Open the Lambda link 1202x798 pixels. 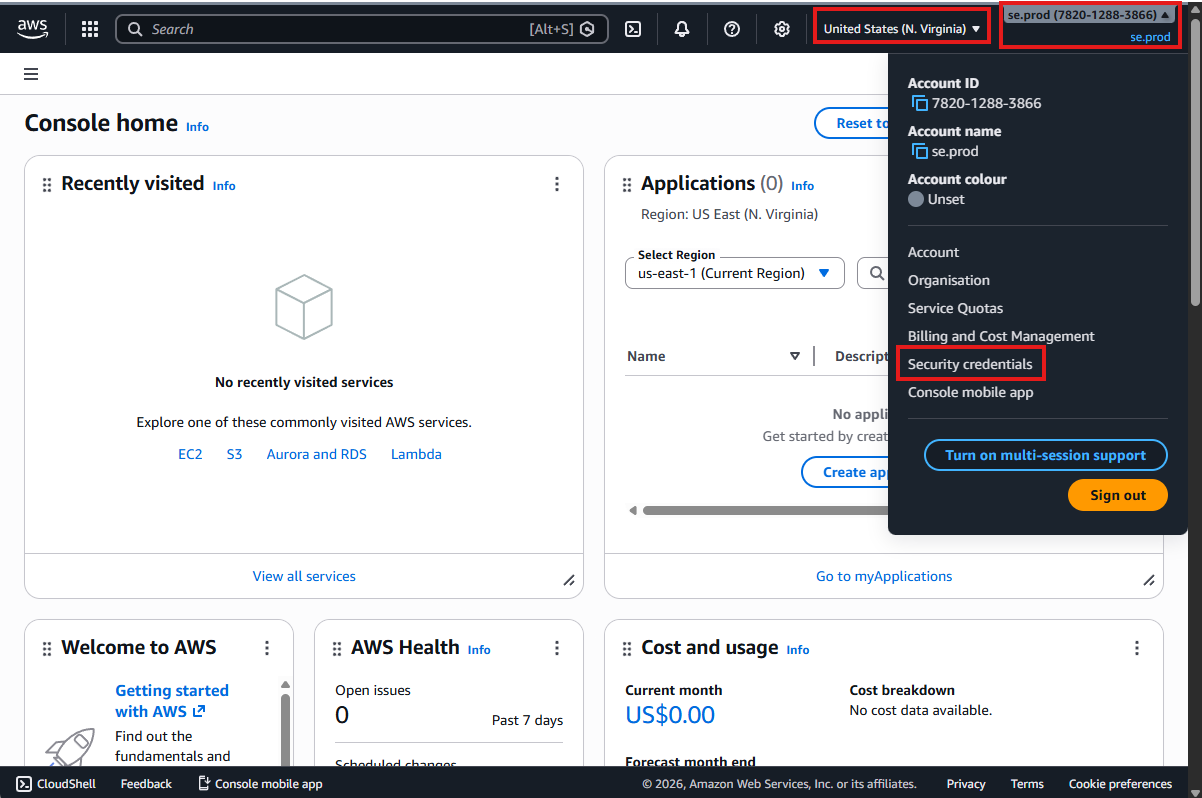pos(416,454)
